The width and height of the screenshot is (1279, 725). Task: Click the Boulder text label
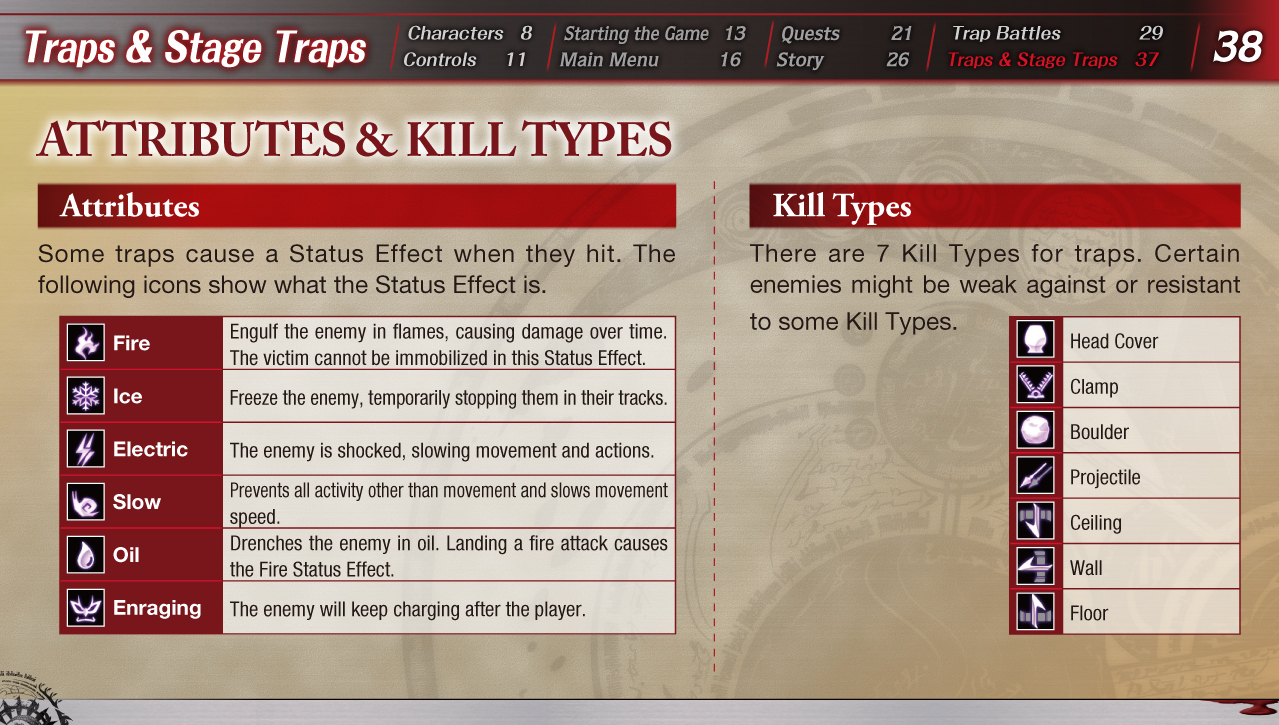[1099, 432]
